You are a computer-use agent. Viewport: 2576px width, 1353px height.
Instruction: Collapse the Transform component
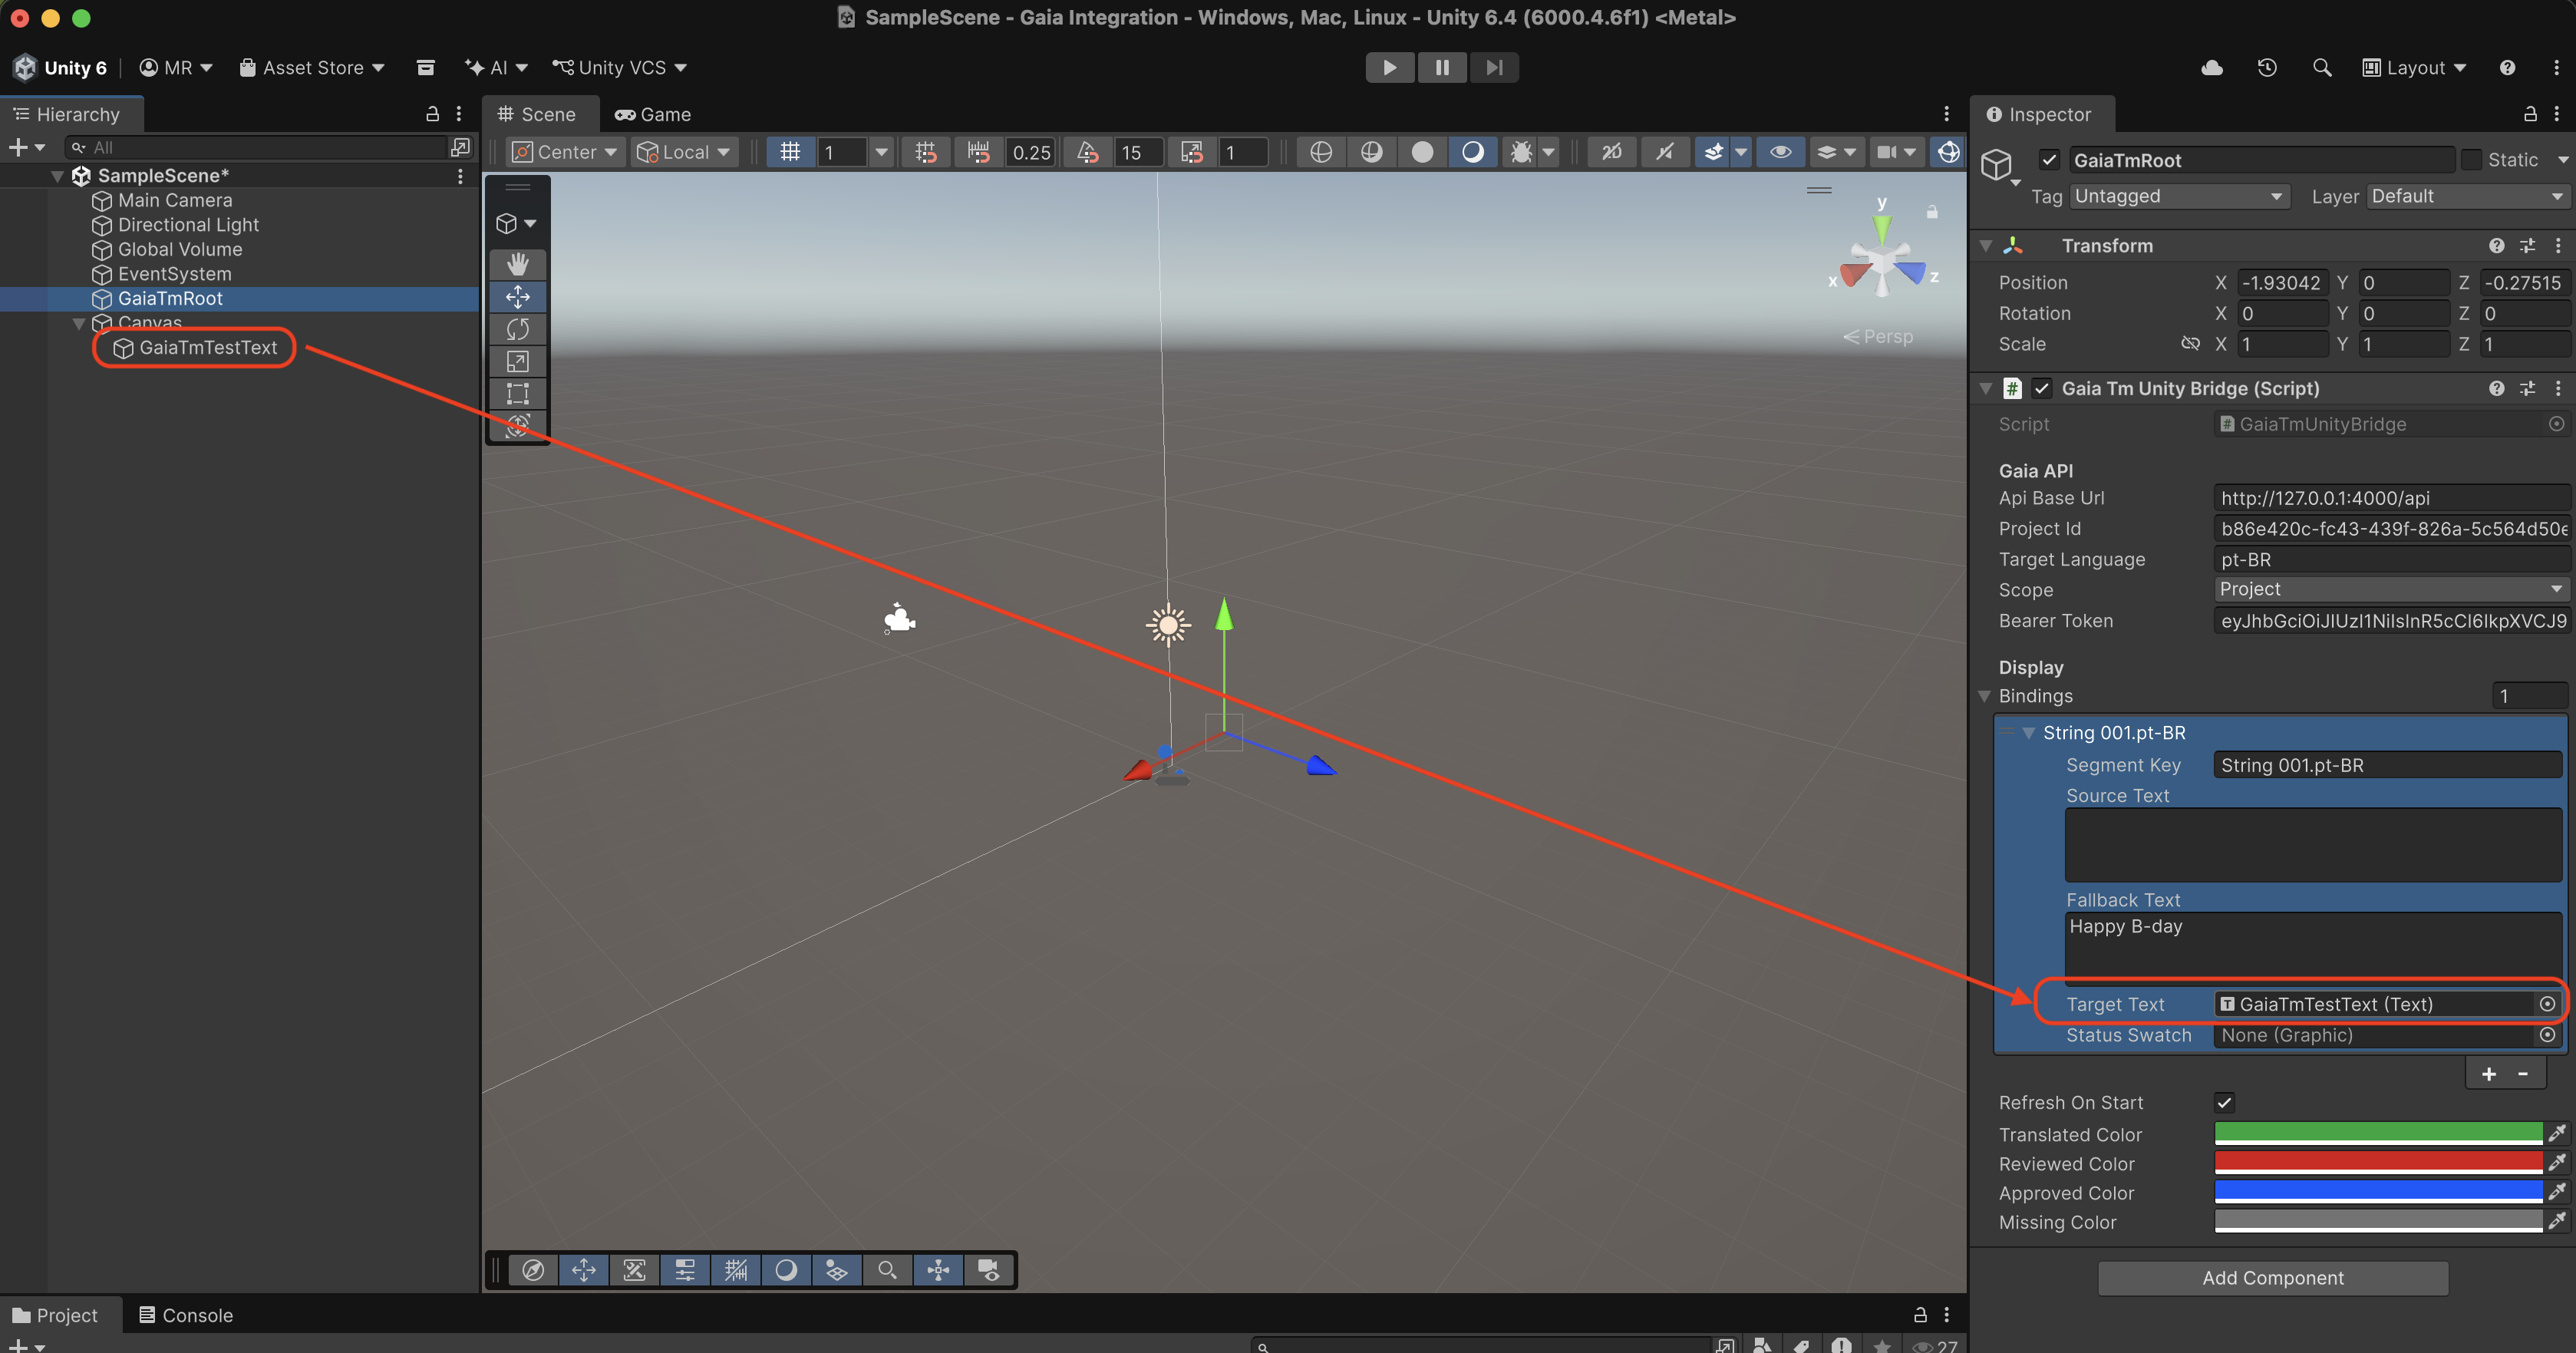[x=1986, y=246]
